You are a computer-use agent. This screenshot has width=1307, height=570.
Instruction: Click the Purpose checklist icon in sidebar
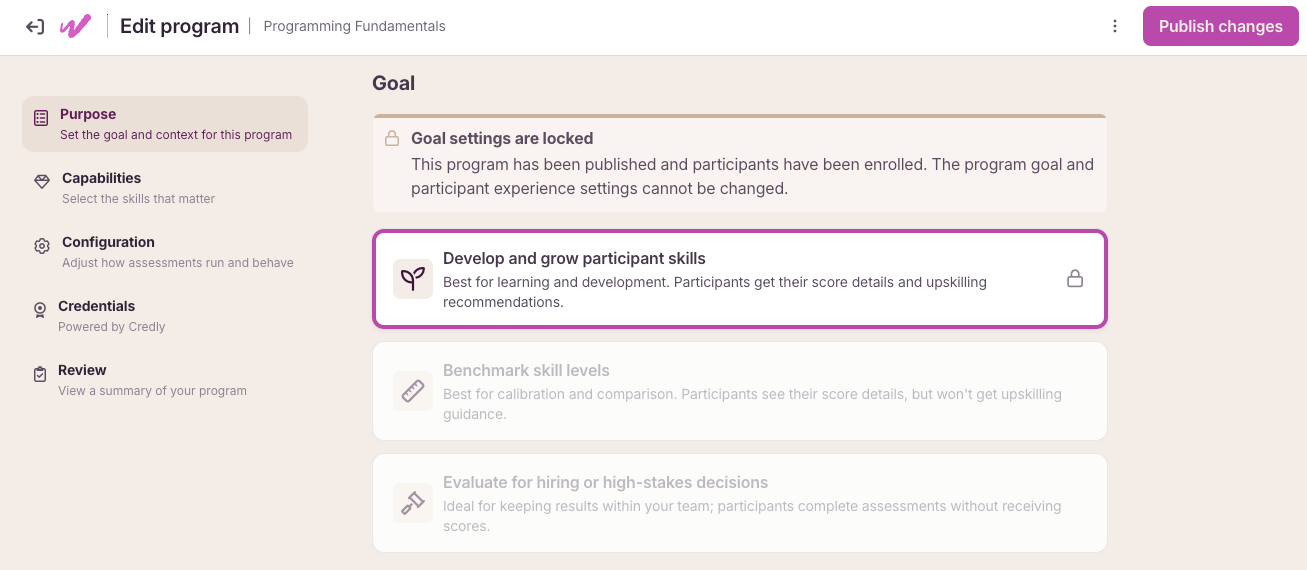[x=41, y=118]
